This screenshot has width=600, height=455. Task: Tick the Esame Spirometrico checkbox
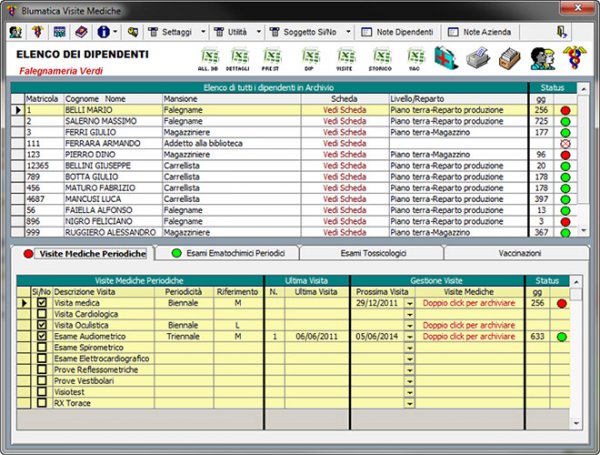tap(41, 347)
